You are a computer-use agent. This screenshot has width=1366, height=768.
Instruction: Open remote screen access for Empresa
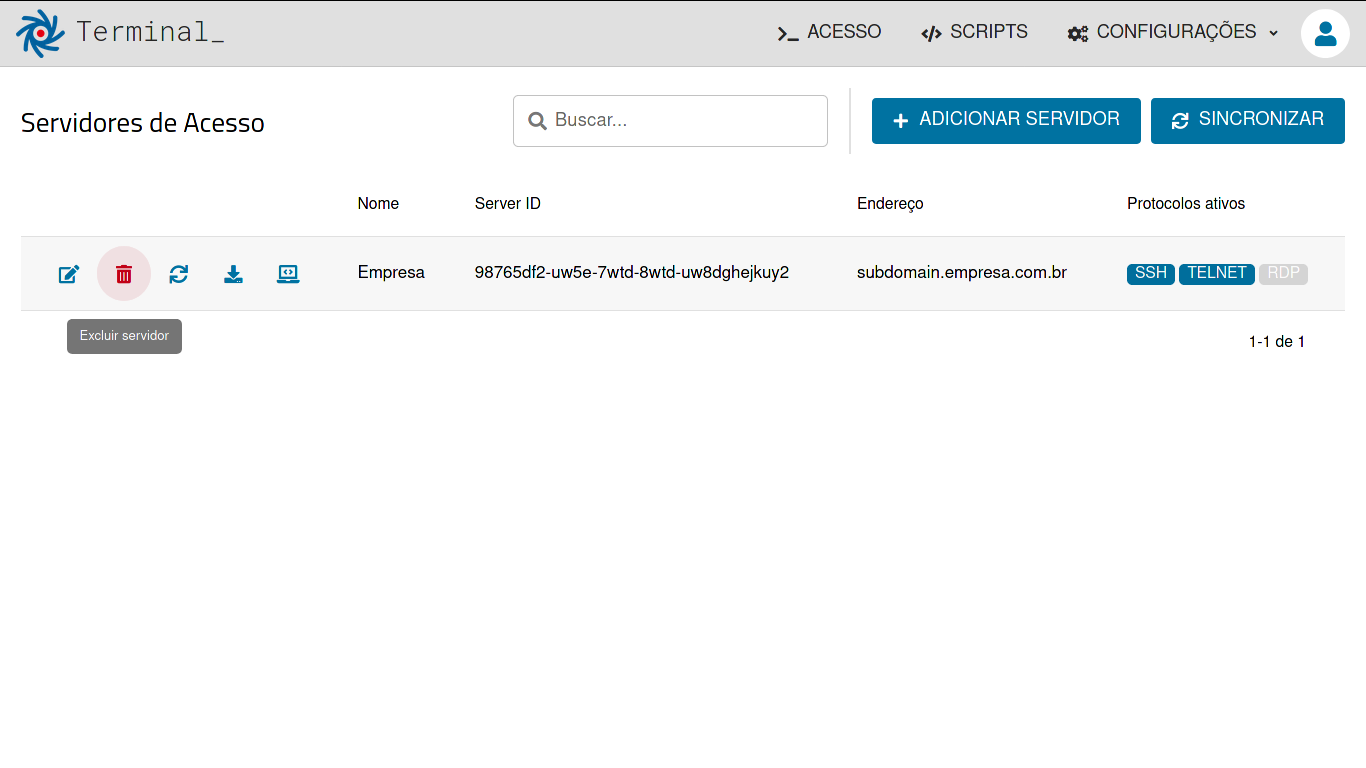point(288,274)
